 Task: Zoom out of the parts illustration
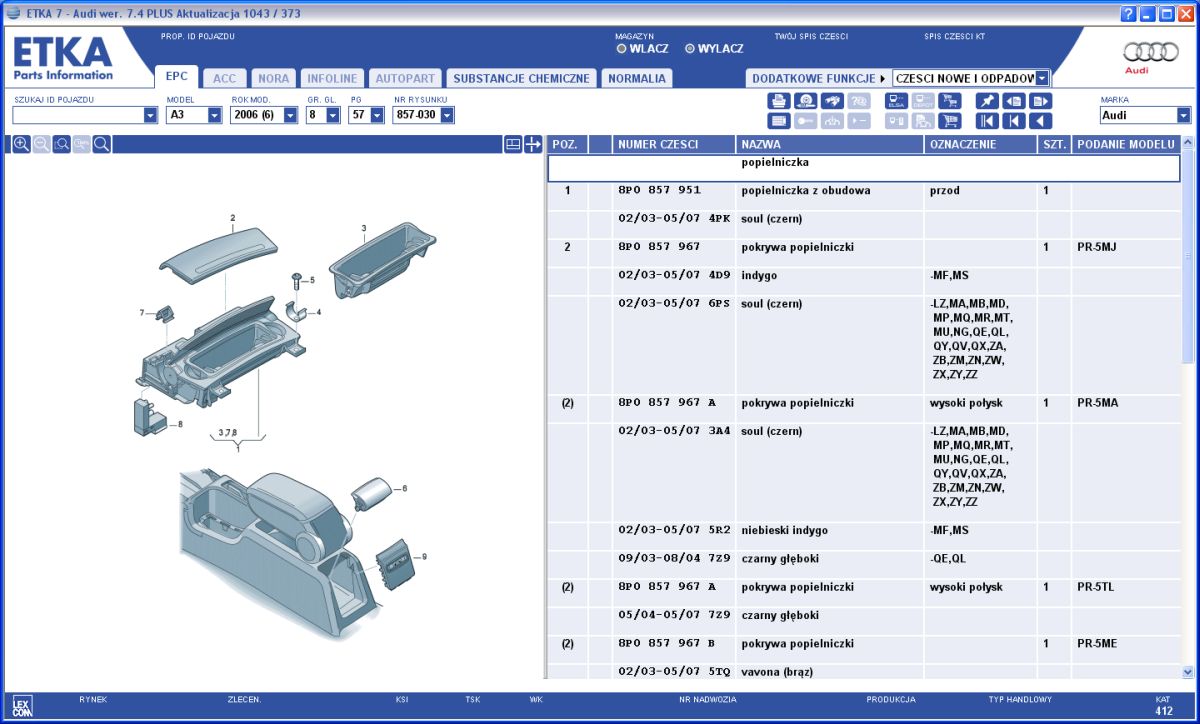point(41,144)
